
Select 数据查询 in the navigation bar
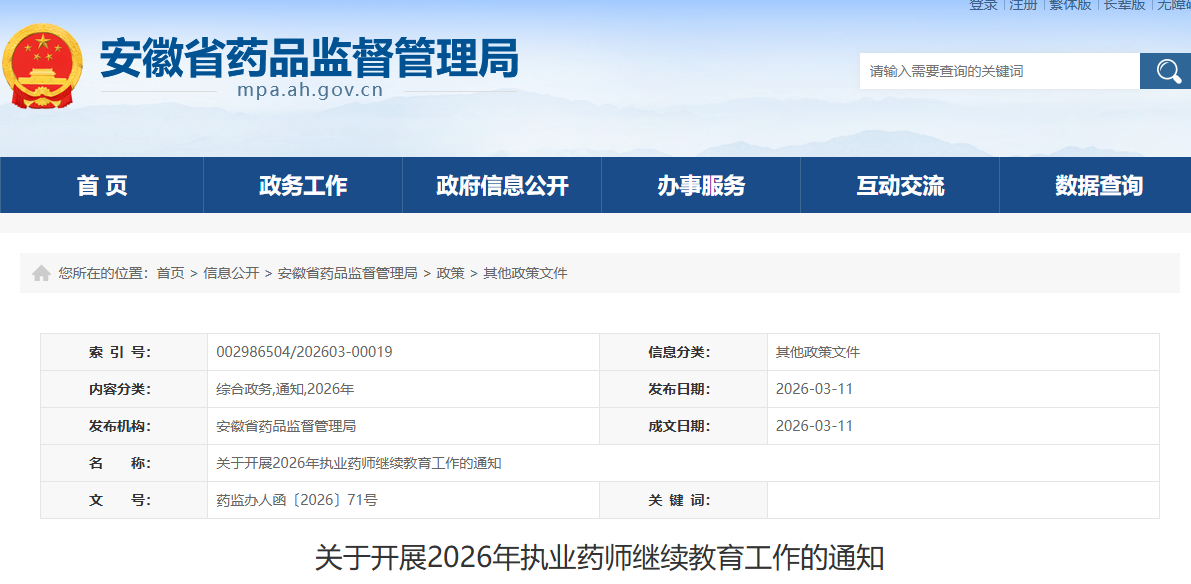1098,185
